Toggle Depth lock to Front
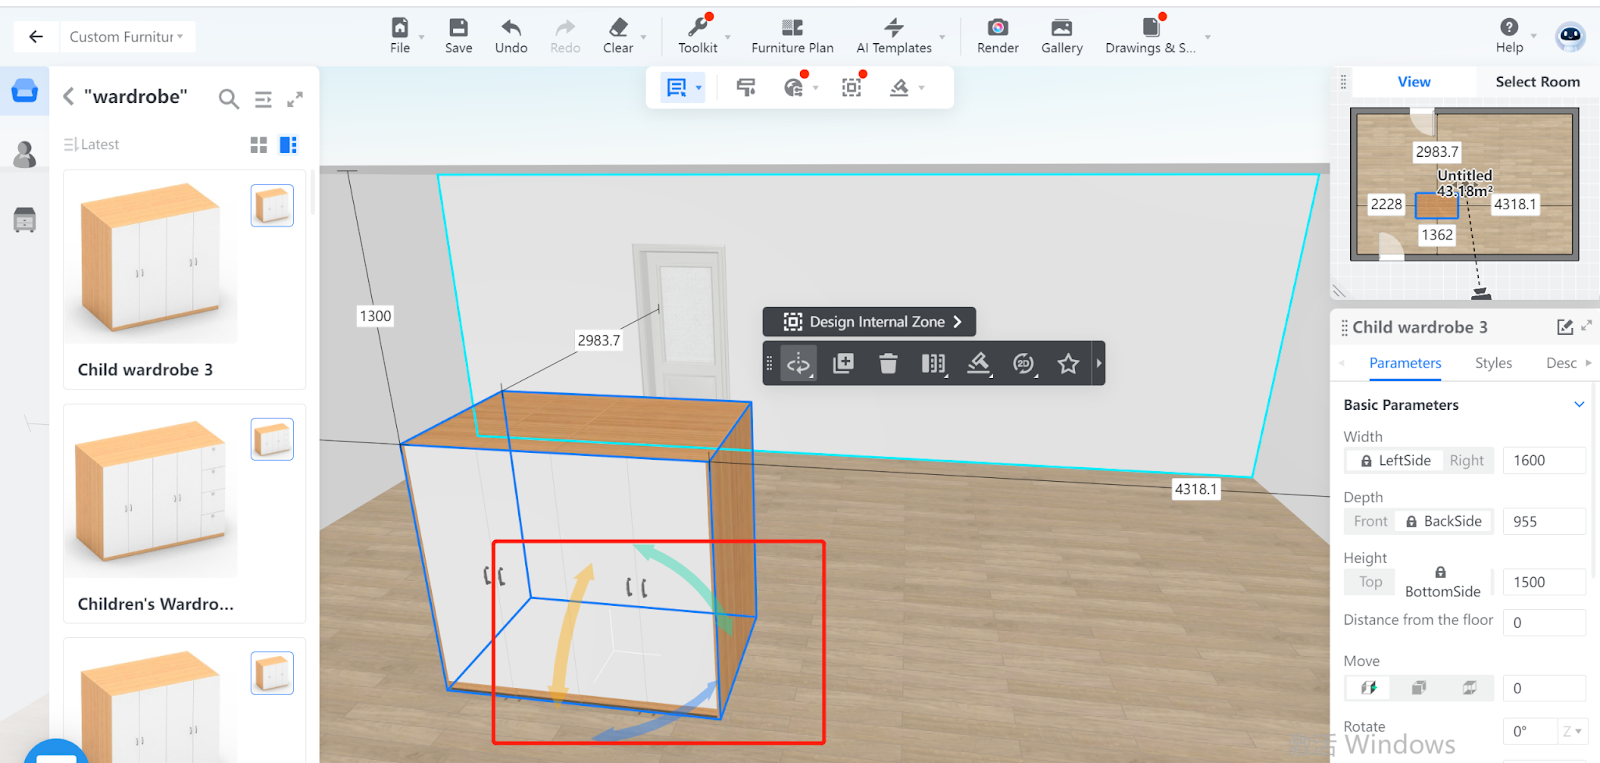This screenshot has width=1600, height=763. [1370, 522]
